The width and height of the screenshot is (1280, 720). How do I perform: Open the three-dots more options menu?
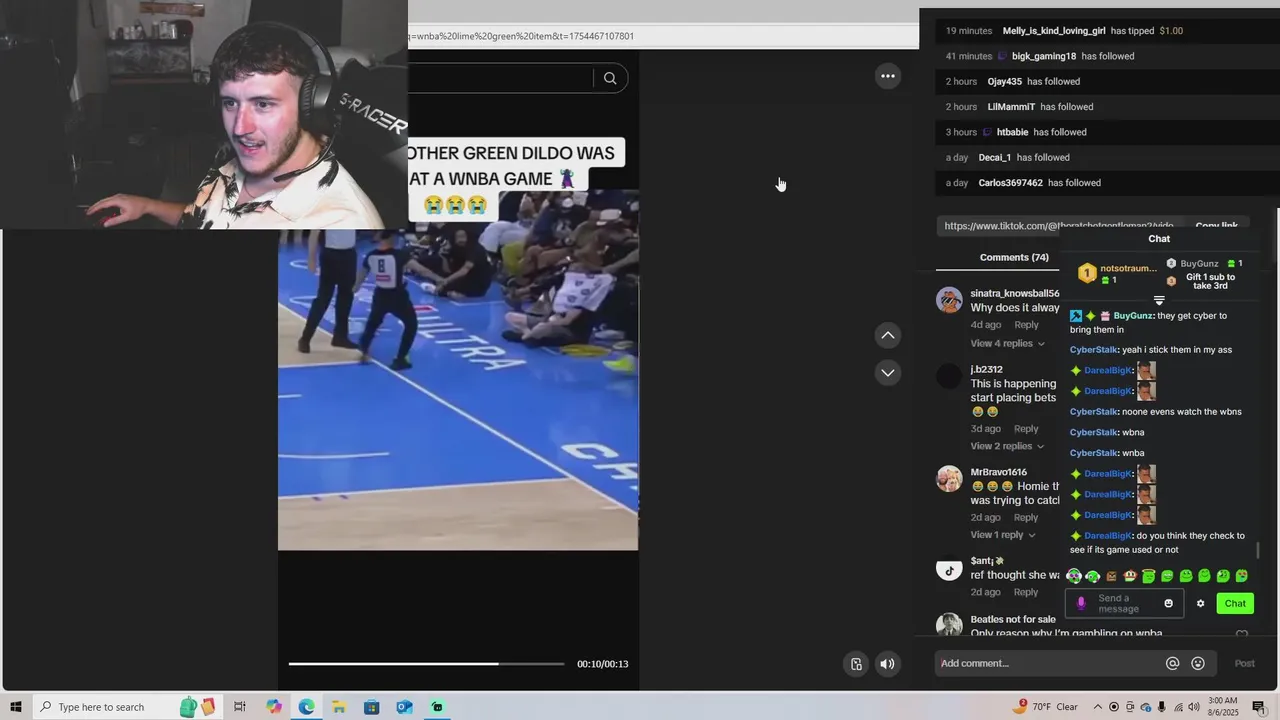pos(888,76)
